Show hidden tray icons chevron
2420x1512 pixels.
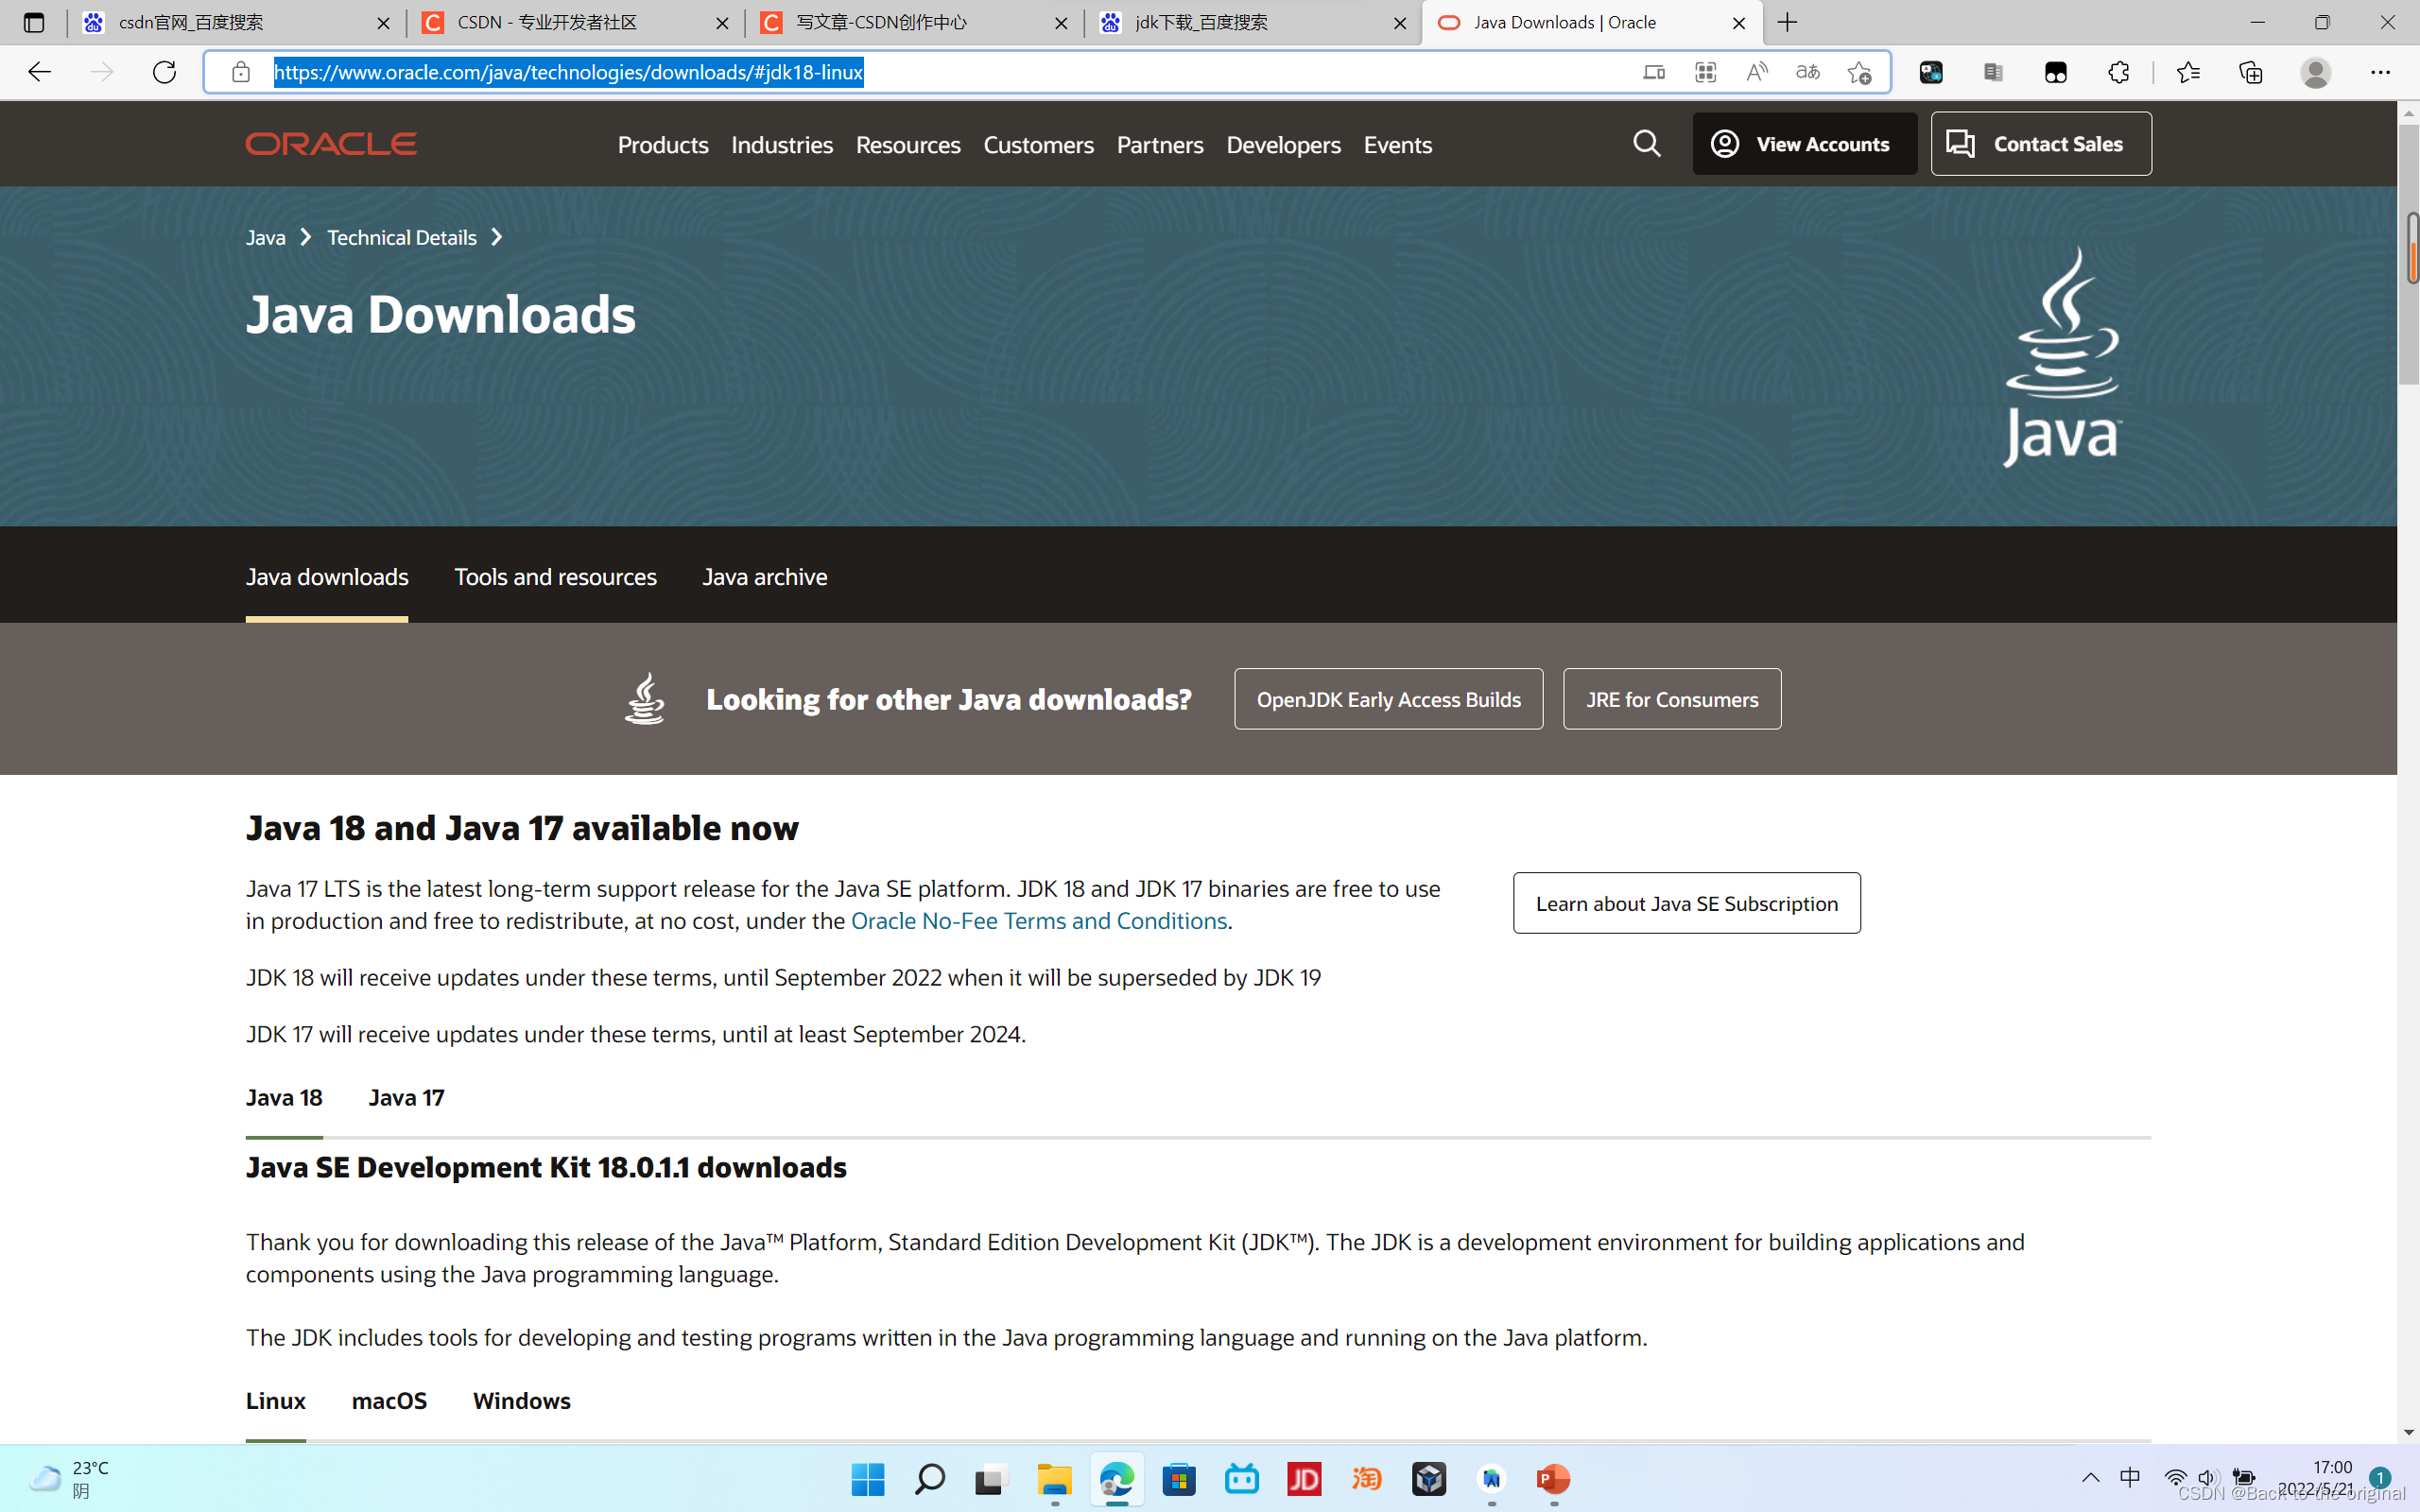(x=2091, y=1478)
